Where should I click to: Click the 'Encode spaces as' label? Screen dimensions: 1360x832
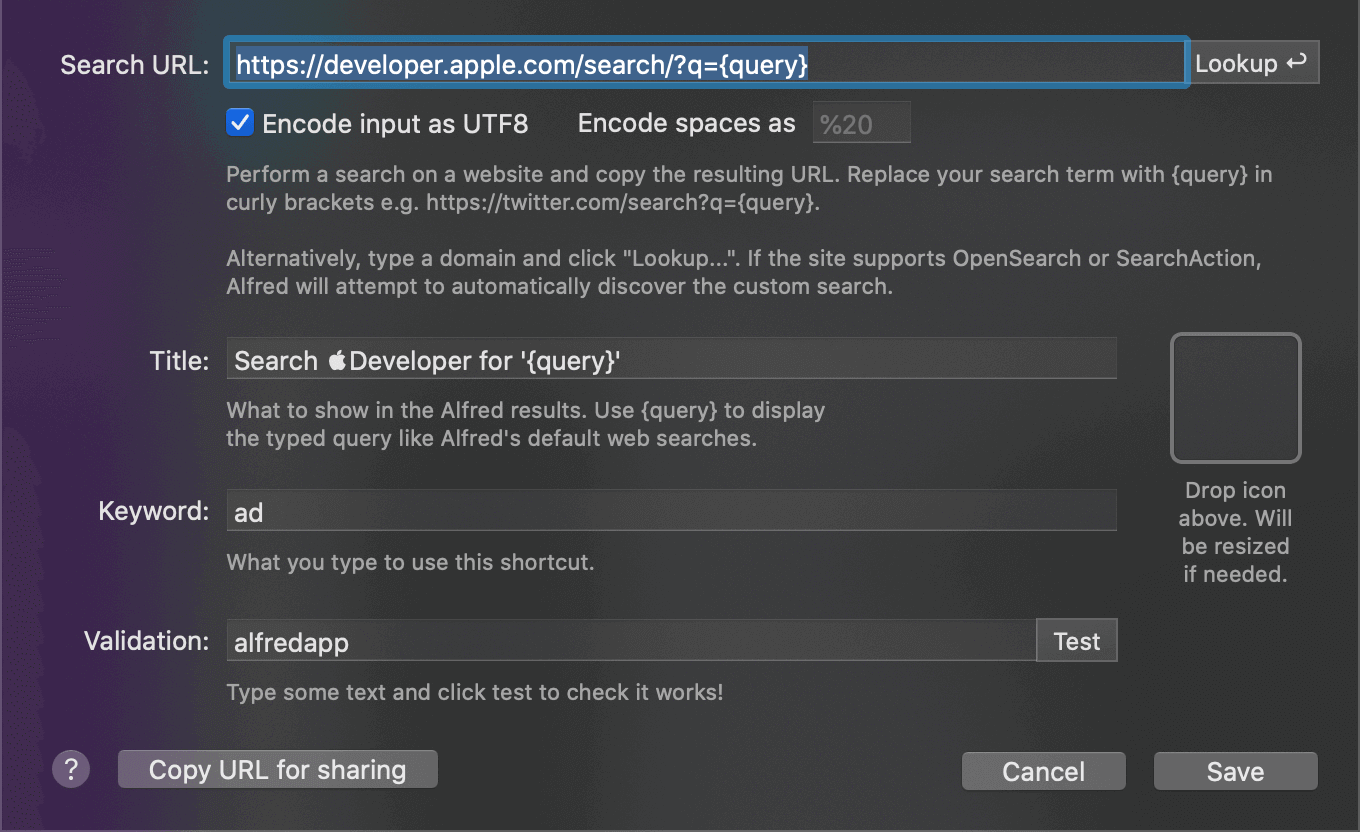pos(687,124)
